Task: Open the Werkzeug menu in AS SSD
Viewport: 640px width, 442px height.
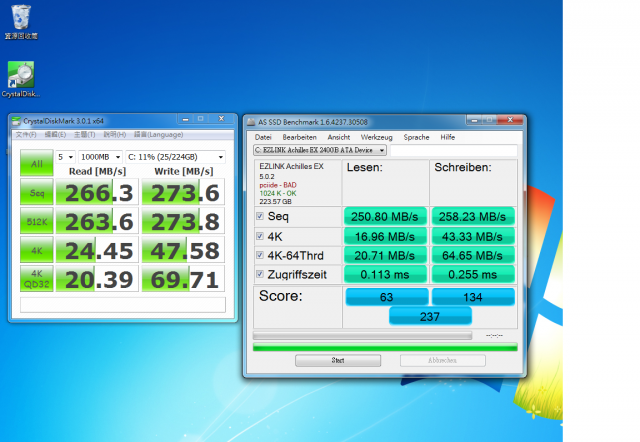Action: 376,137
